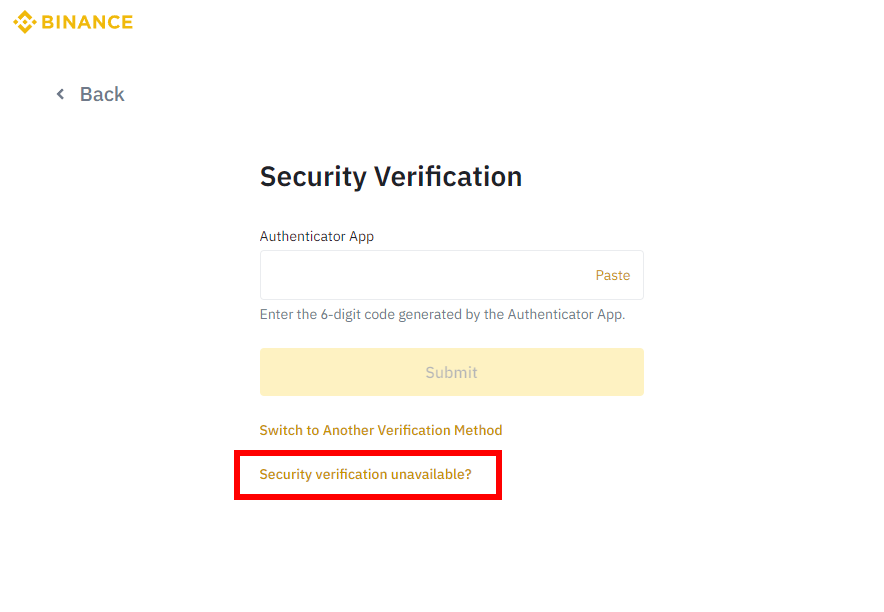Click the left edge of the code input box

tap(268, 275)
